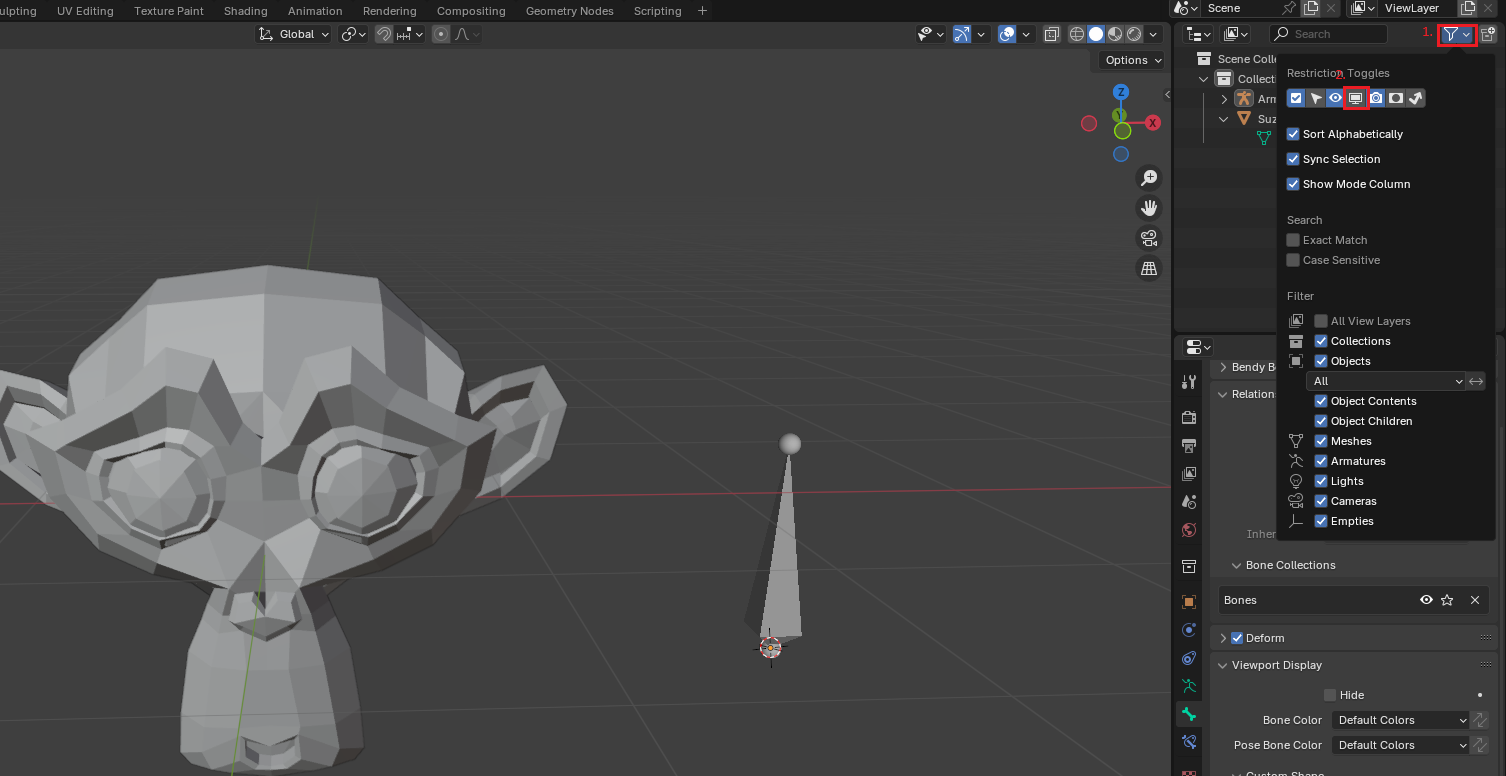
Task: Click the pan hand gizmo in viewport
Action: (1149, 208)
